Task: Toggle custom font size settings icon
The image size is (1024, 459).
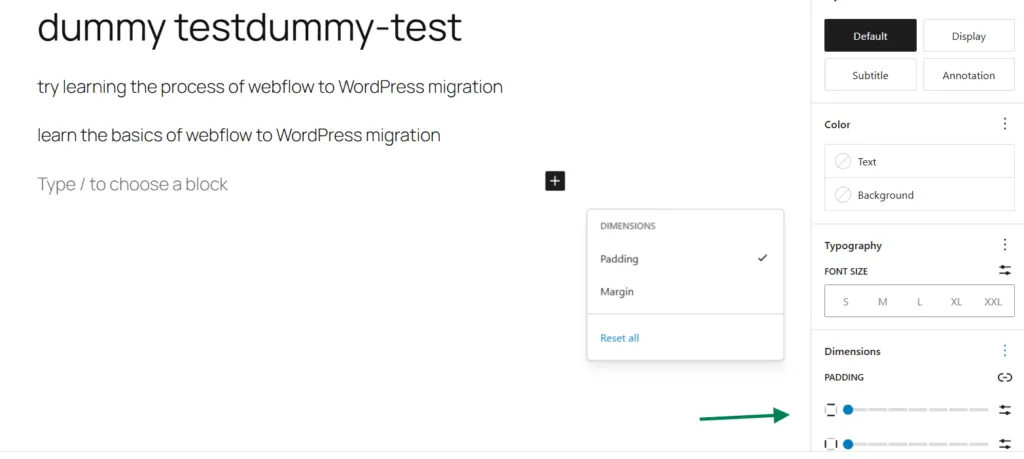Action: 1004,270
